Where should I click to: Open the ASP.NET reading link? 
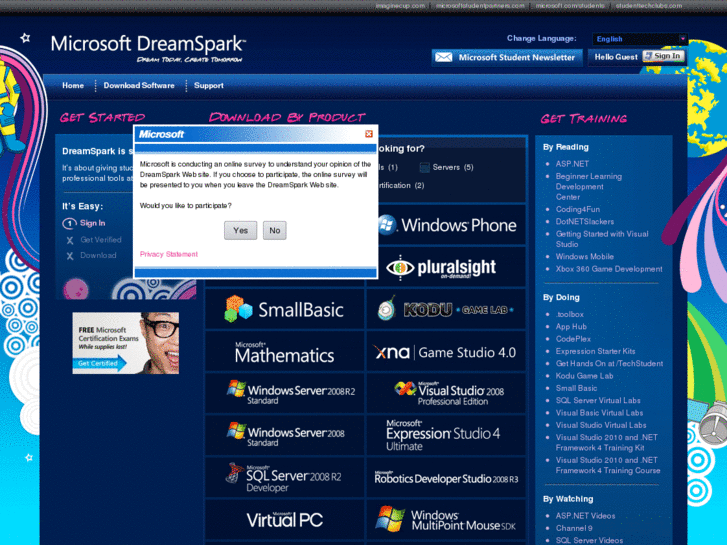[x=572, y=163]
